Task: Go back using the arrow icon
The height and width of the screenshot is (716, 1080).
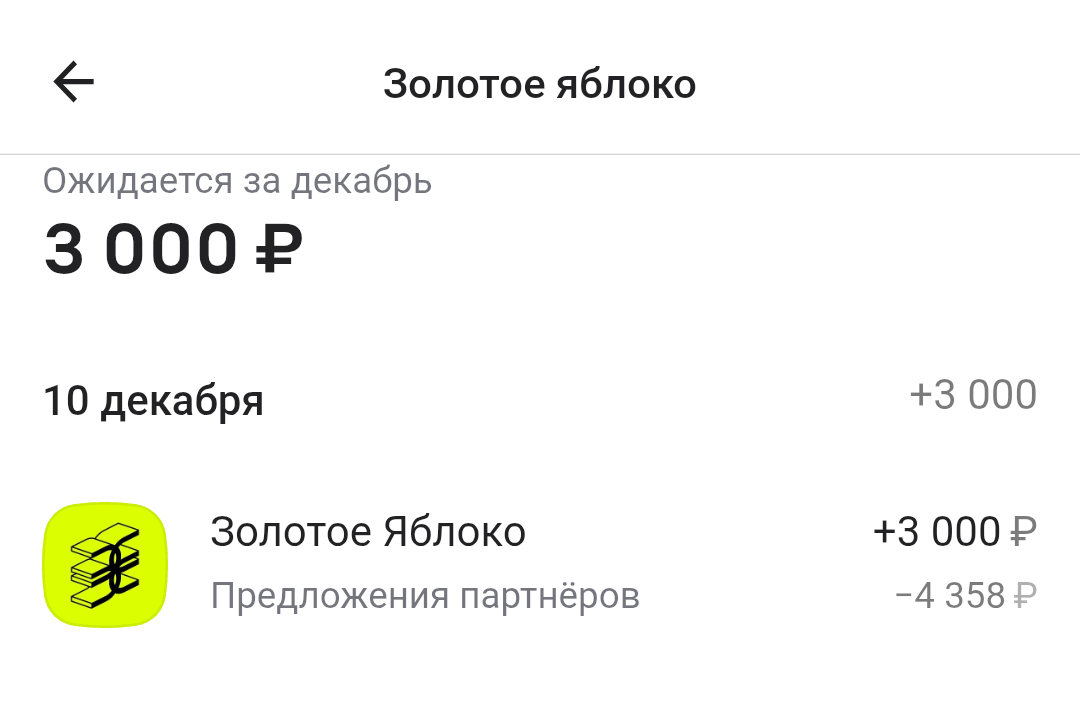Action: pos(74,83)
